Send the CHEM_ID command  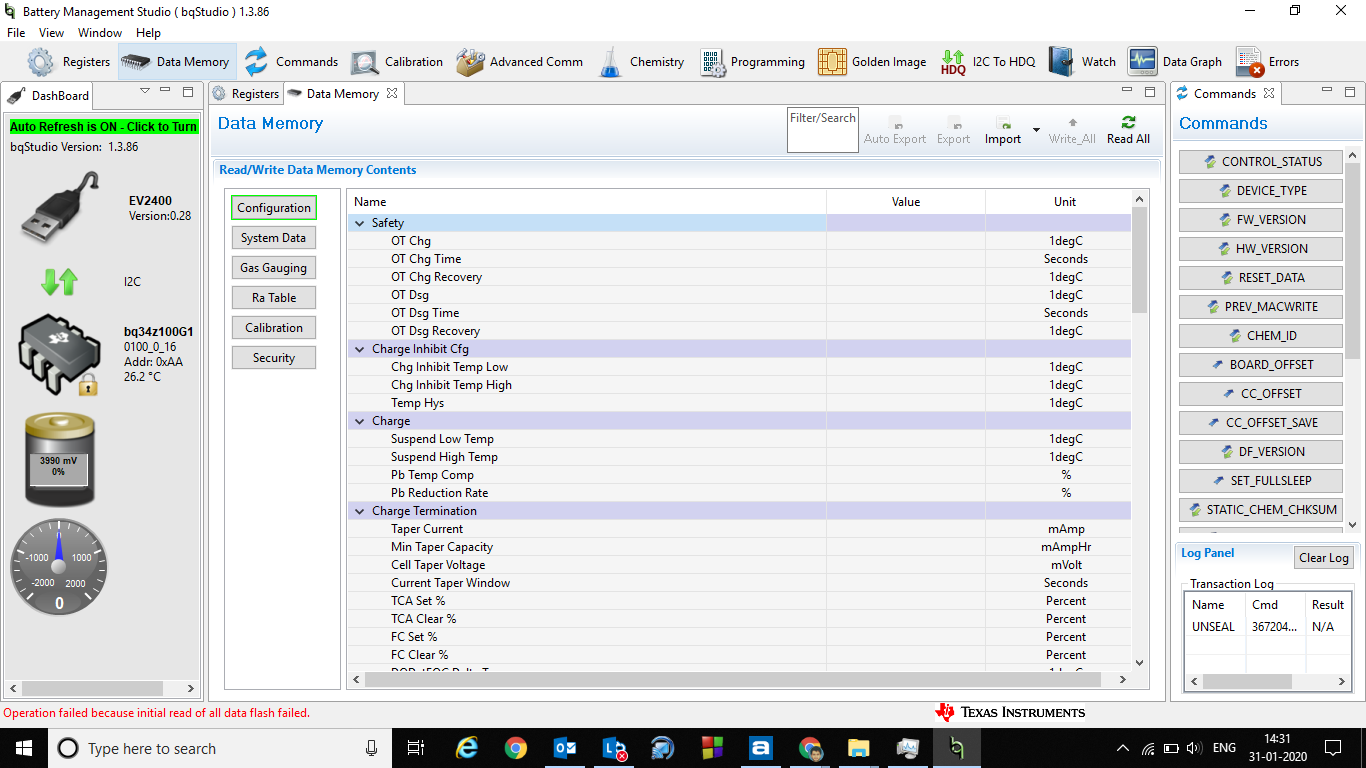[1260, 336]
